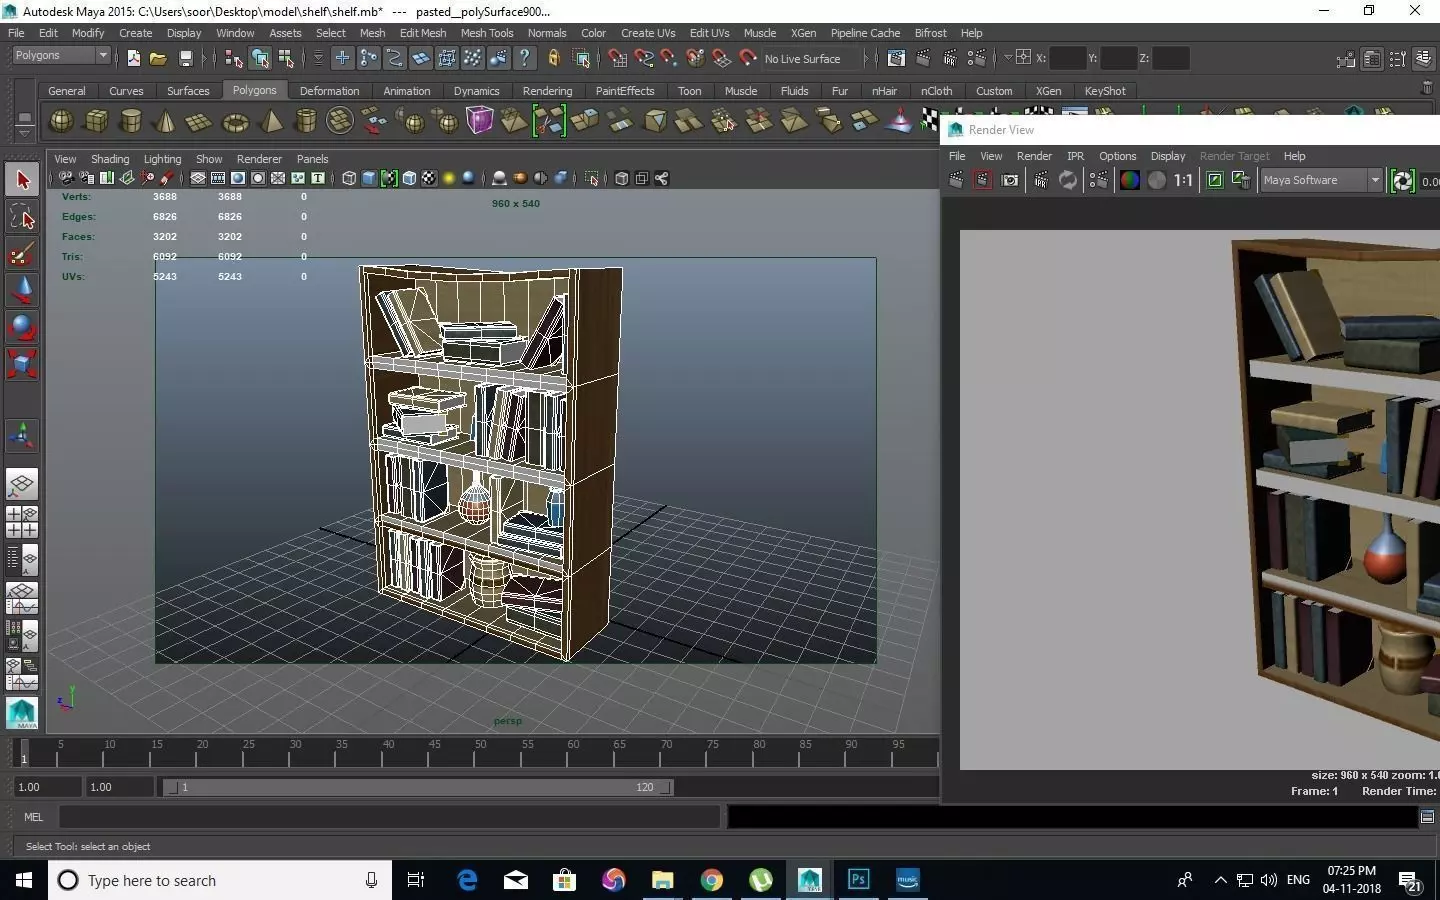Viewport: 1440px width, 900px height.
Task: Toggle textured display checker icon
Action: pyautogui.click(x=429, y=178)
